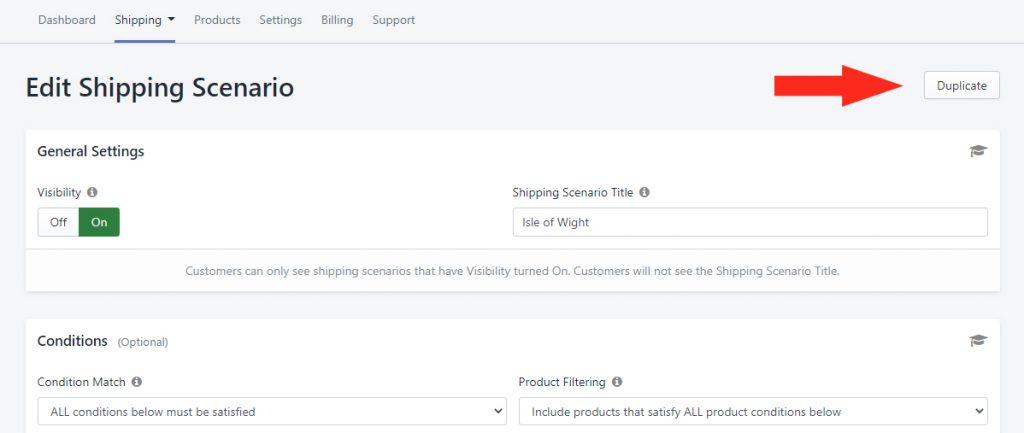Image resolution: width=1024 pixels, height=433 pixels.
Task: Click the info icon next to Visibility
Action: pyautogui.click(x=92, y=192)
